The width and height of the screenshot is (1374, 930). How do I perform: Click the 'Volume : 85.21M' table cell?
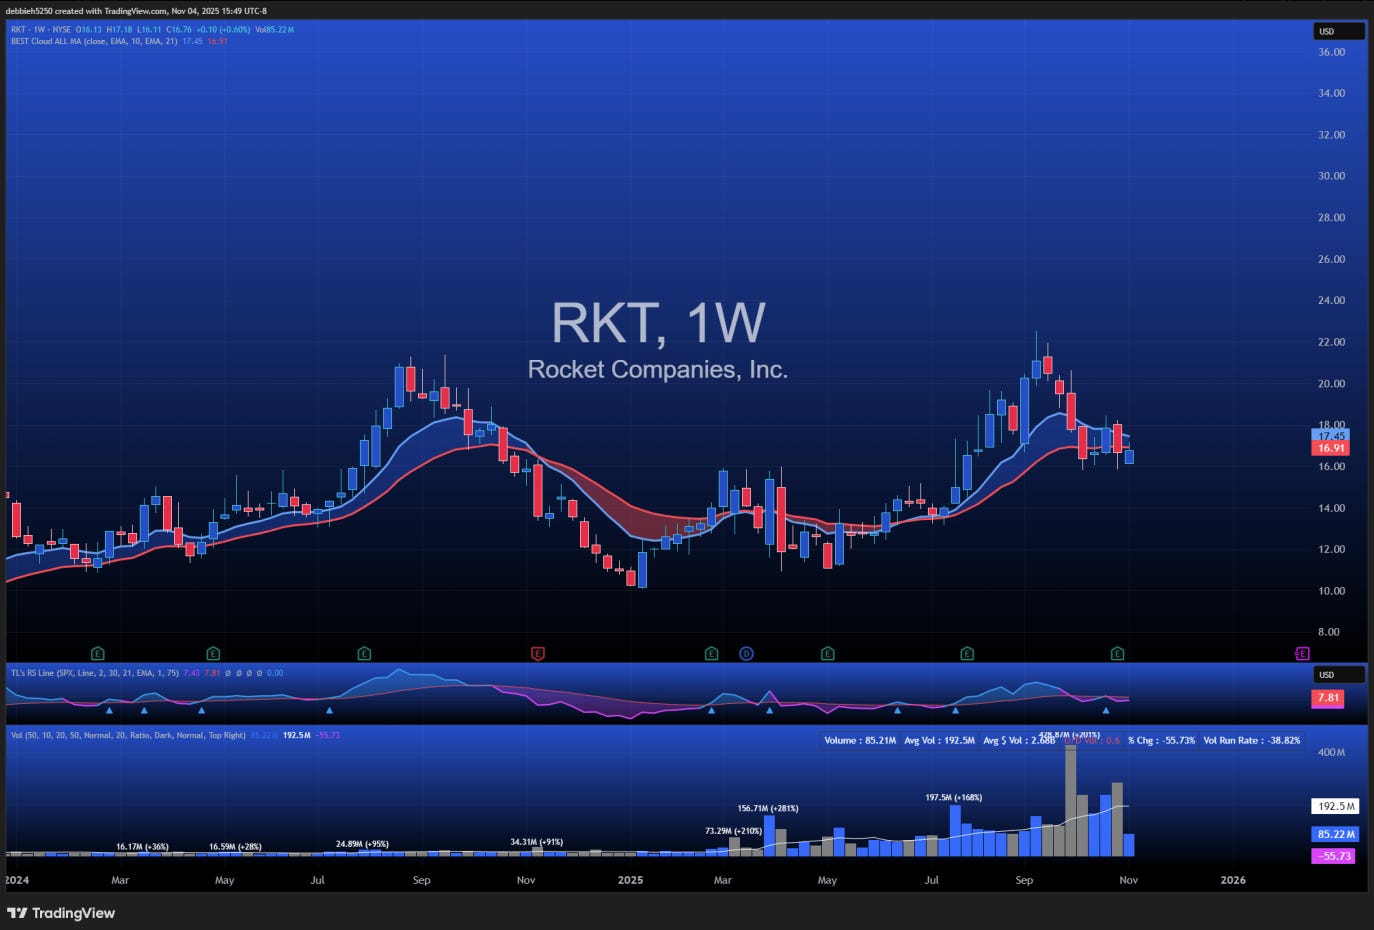[x=860, y=741]
